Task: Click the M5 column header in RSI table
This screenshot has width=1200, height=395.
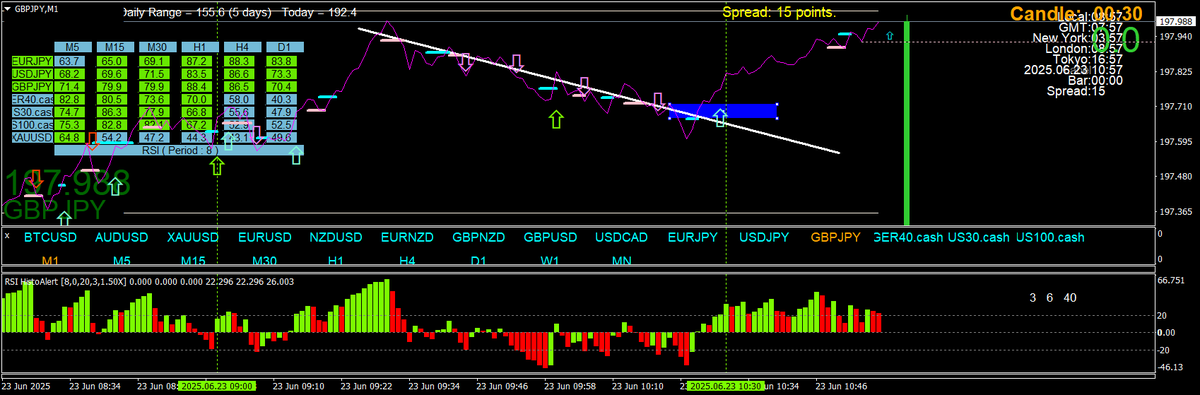Action: pos(72,47)
